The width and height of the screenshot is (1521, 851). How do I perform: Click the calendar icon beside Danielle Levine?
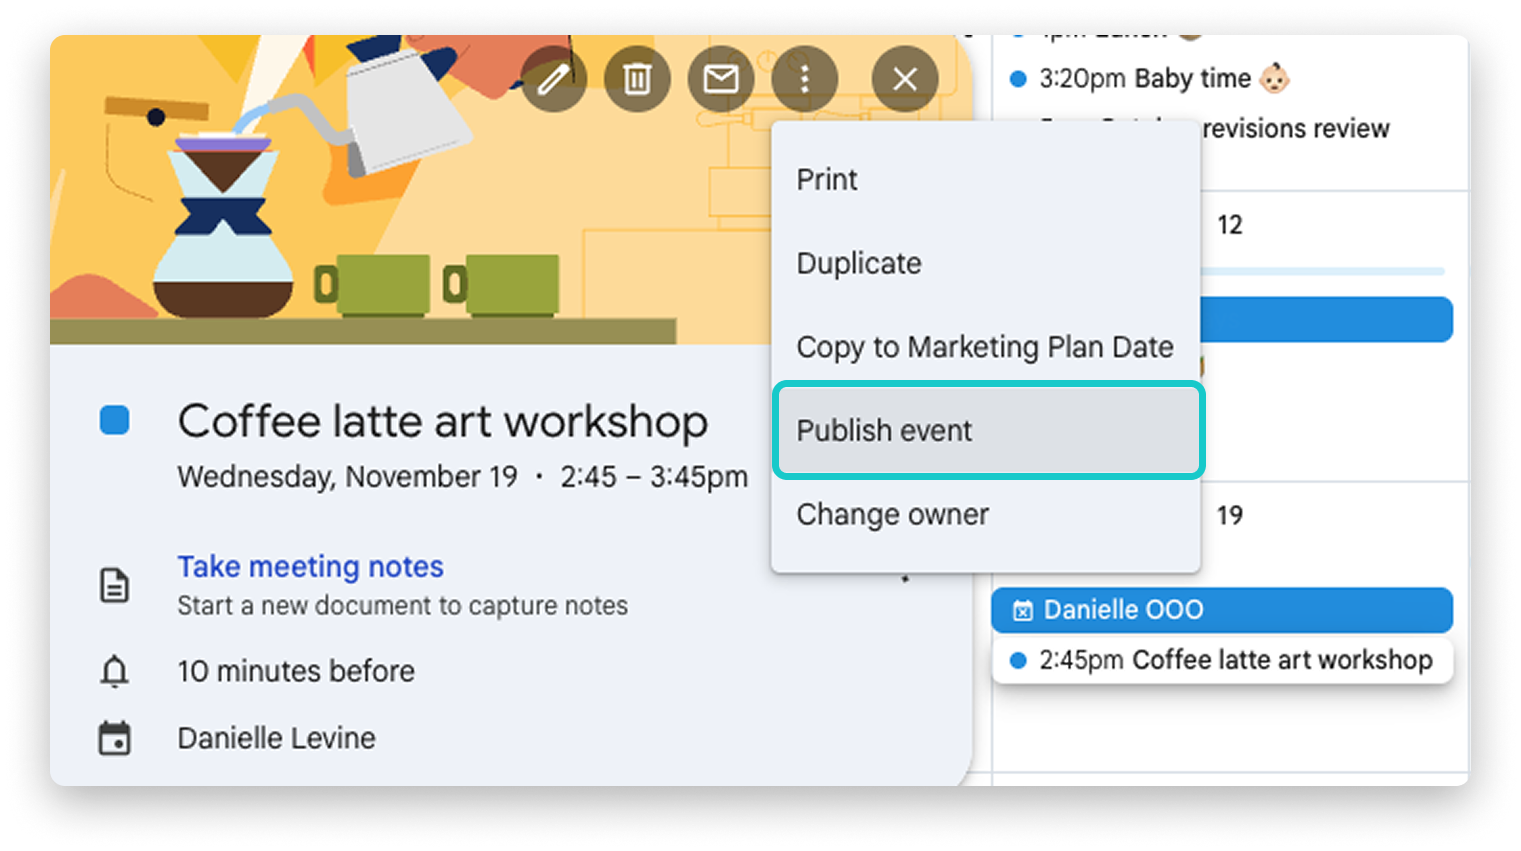[115, 739]
